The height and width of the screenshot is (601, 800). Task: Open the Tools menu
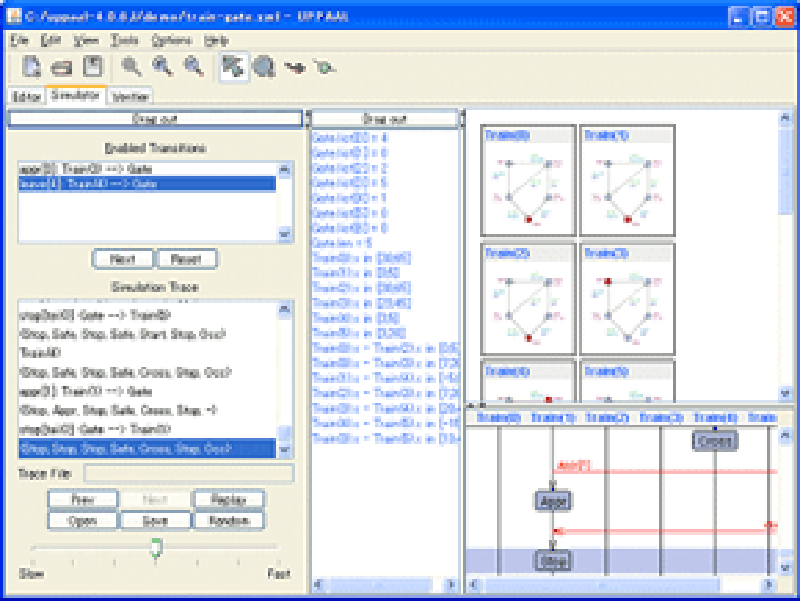coord(124,40)
